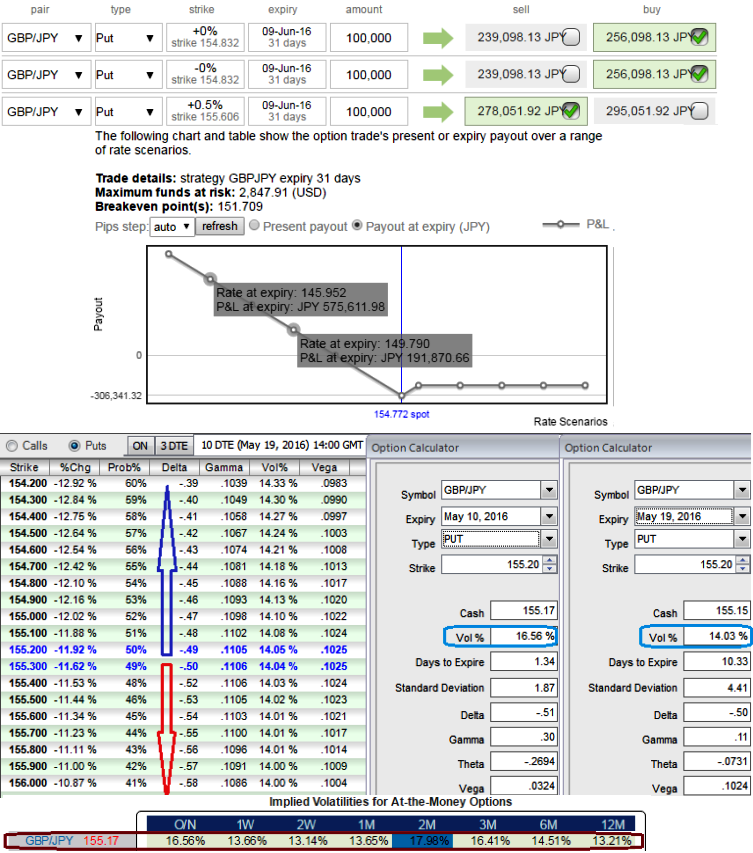
Task: Open the Pips step auto dropdown
Action: click(x=171, y=227)
